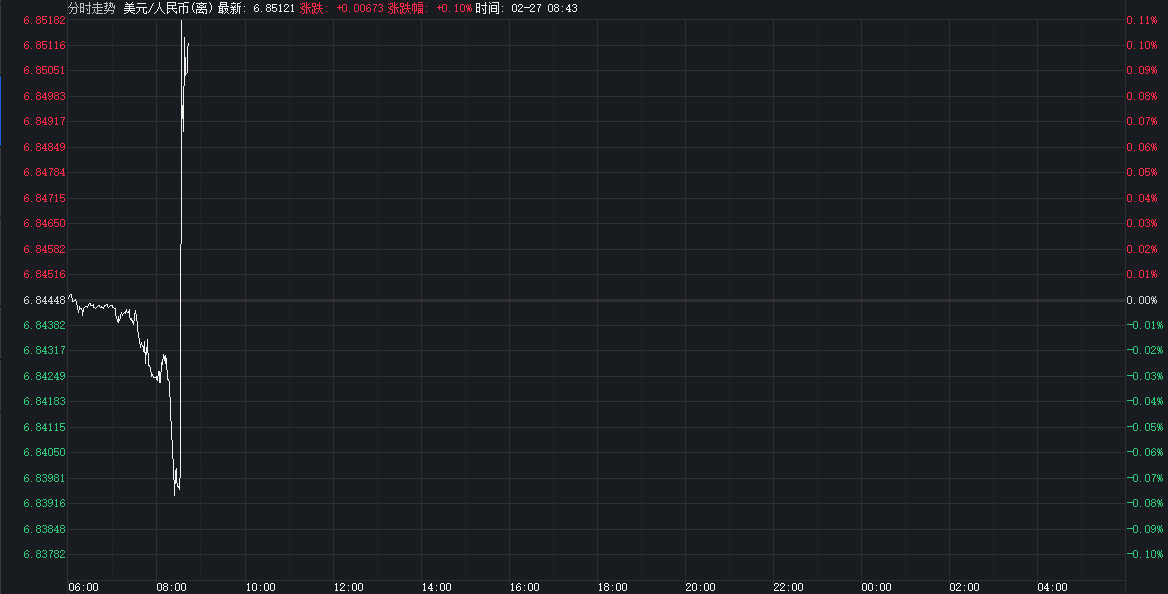Screen dimensions: 1168x594
Task: Select the 12:00 time axis label
Action: (348, 587)
